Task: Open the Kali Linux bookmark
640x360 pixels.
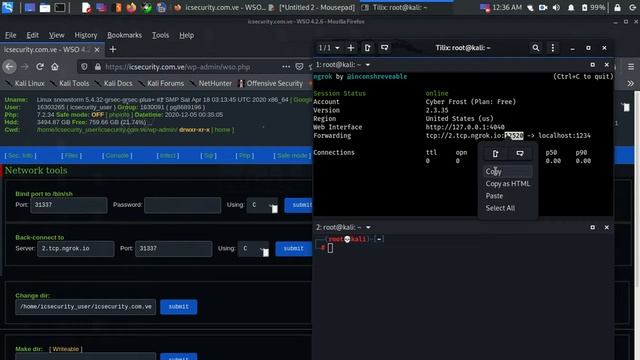Action: point(25,83)
